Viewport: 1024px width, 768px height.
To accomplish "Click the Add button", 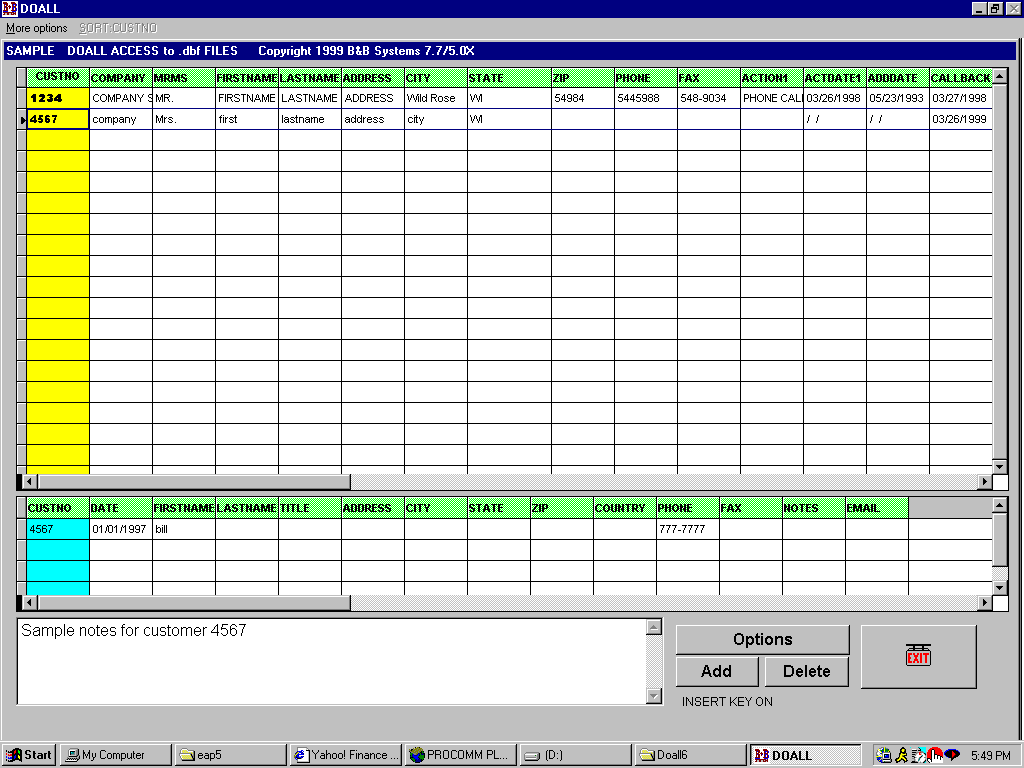I will point(716,671).
